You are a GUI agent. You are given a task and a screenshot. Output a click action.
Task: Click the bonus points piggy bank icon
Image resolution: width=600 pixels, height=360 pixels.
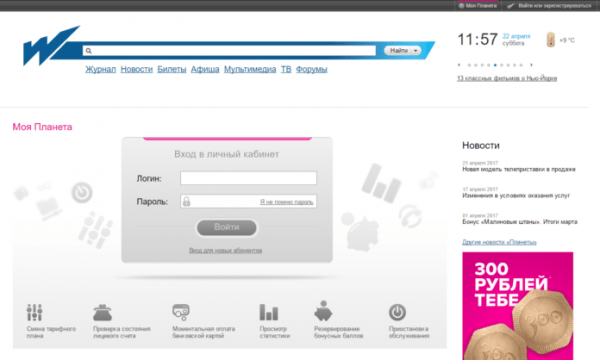coord(323,311)
